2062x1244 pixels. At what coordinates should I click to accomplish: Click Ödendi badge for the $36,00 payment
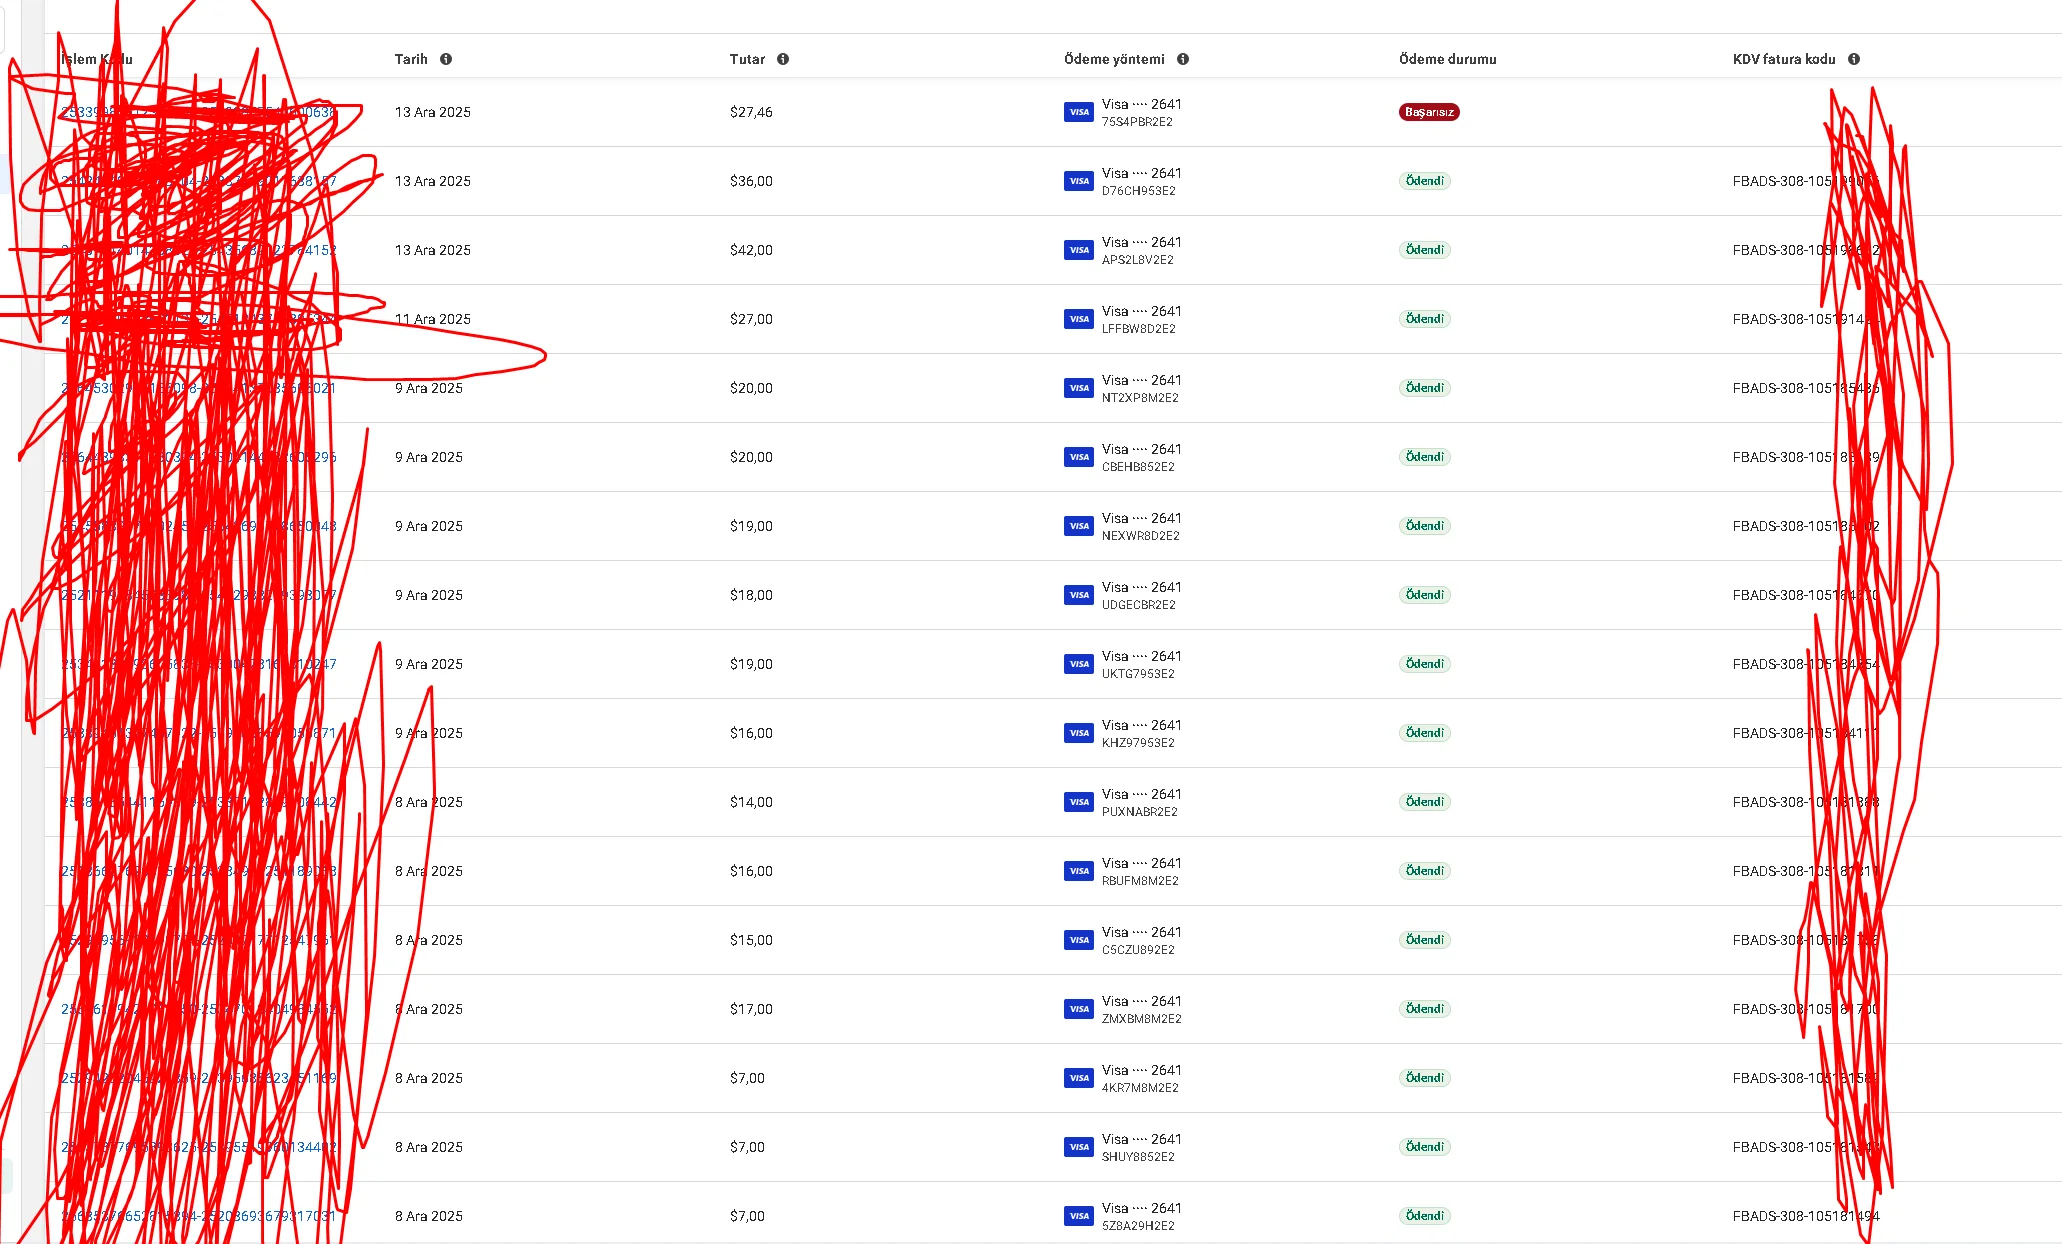click(1424, 181)
